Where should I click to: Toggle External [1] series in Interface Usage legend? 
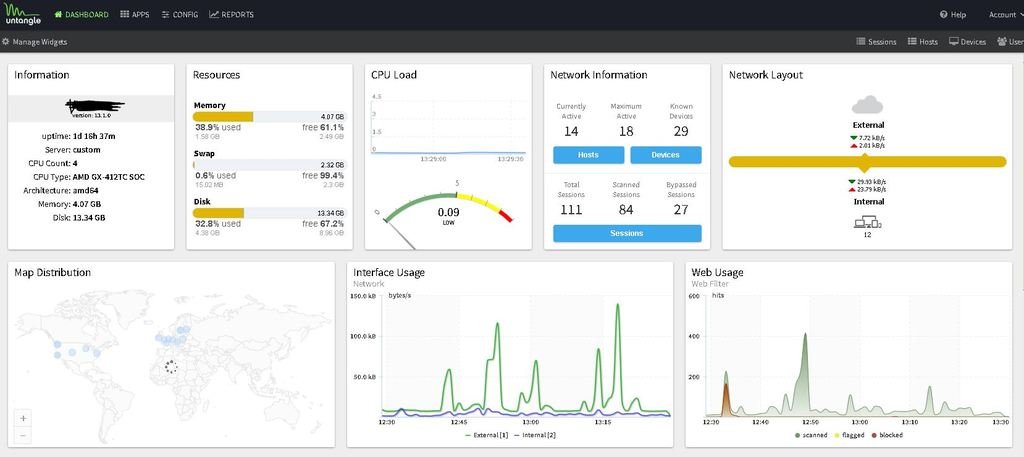coord(486,435)
